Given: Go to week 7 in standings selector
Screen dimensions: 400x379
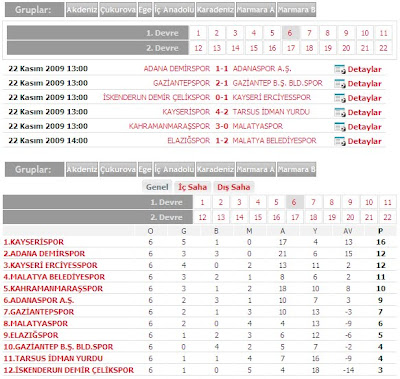Looking at the screenshot, I should coord(313,202).
